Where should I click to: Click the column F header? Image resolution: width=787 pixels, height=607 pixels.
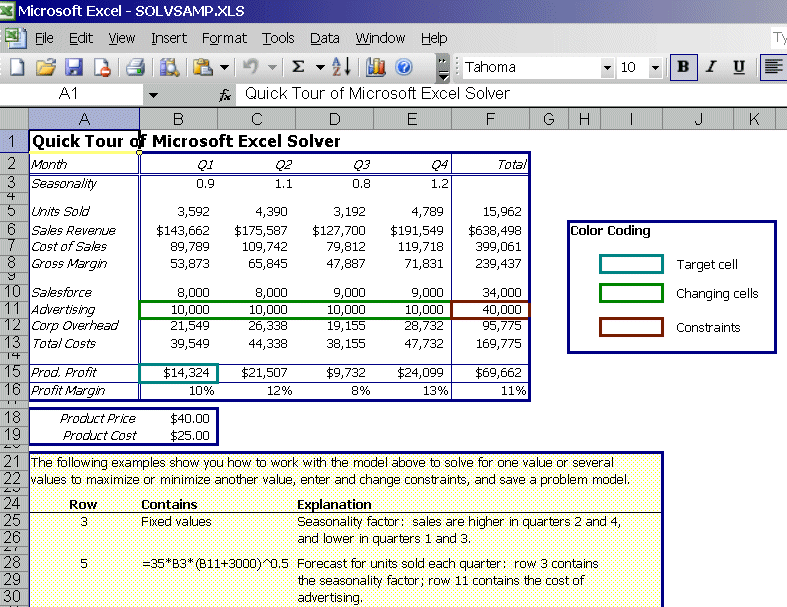point(490,120)
